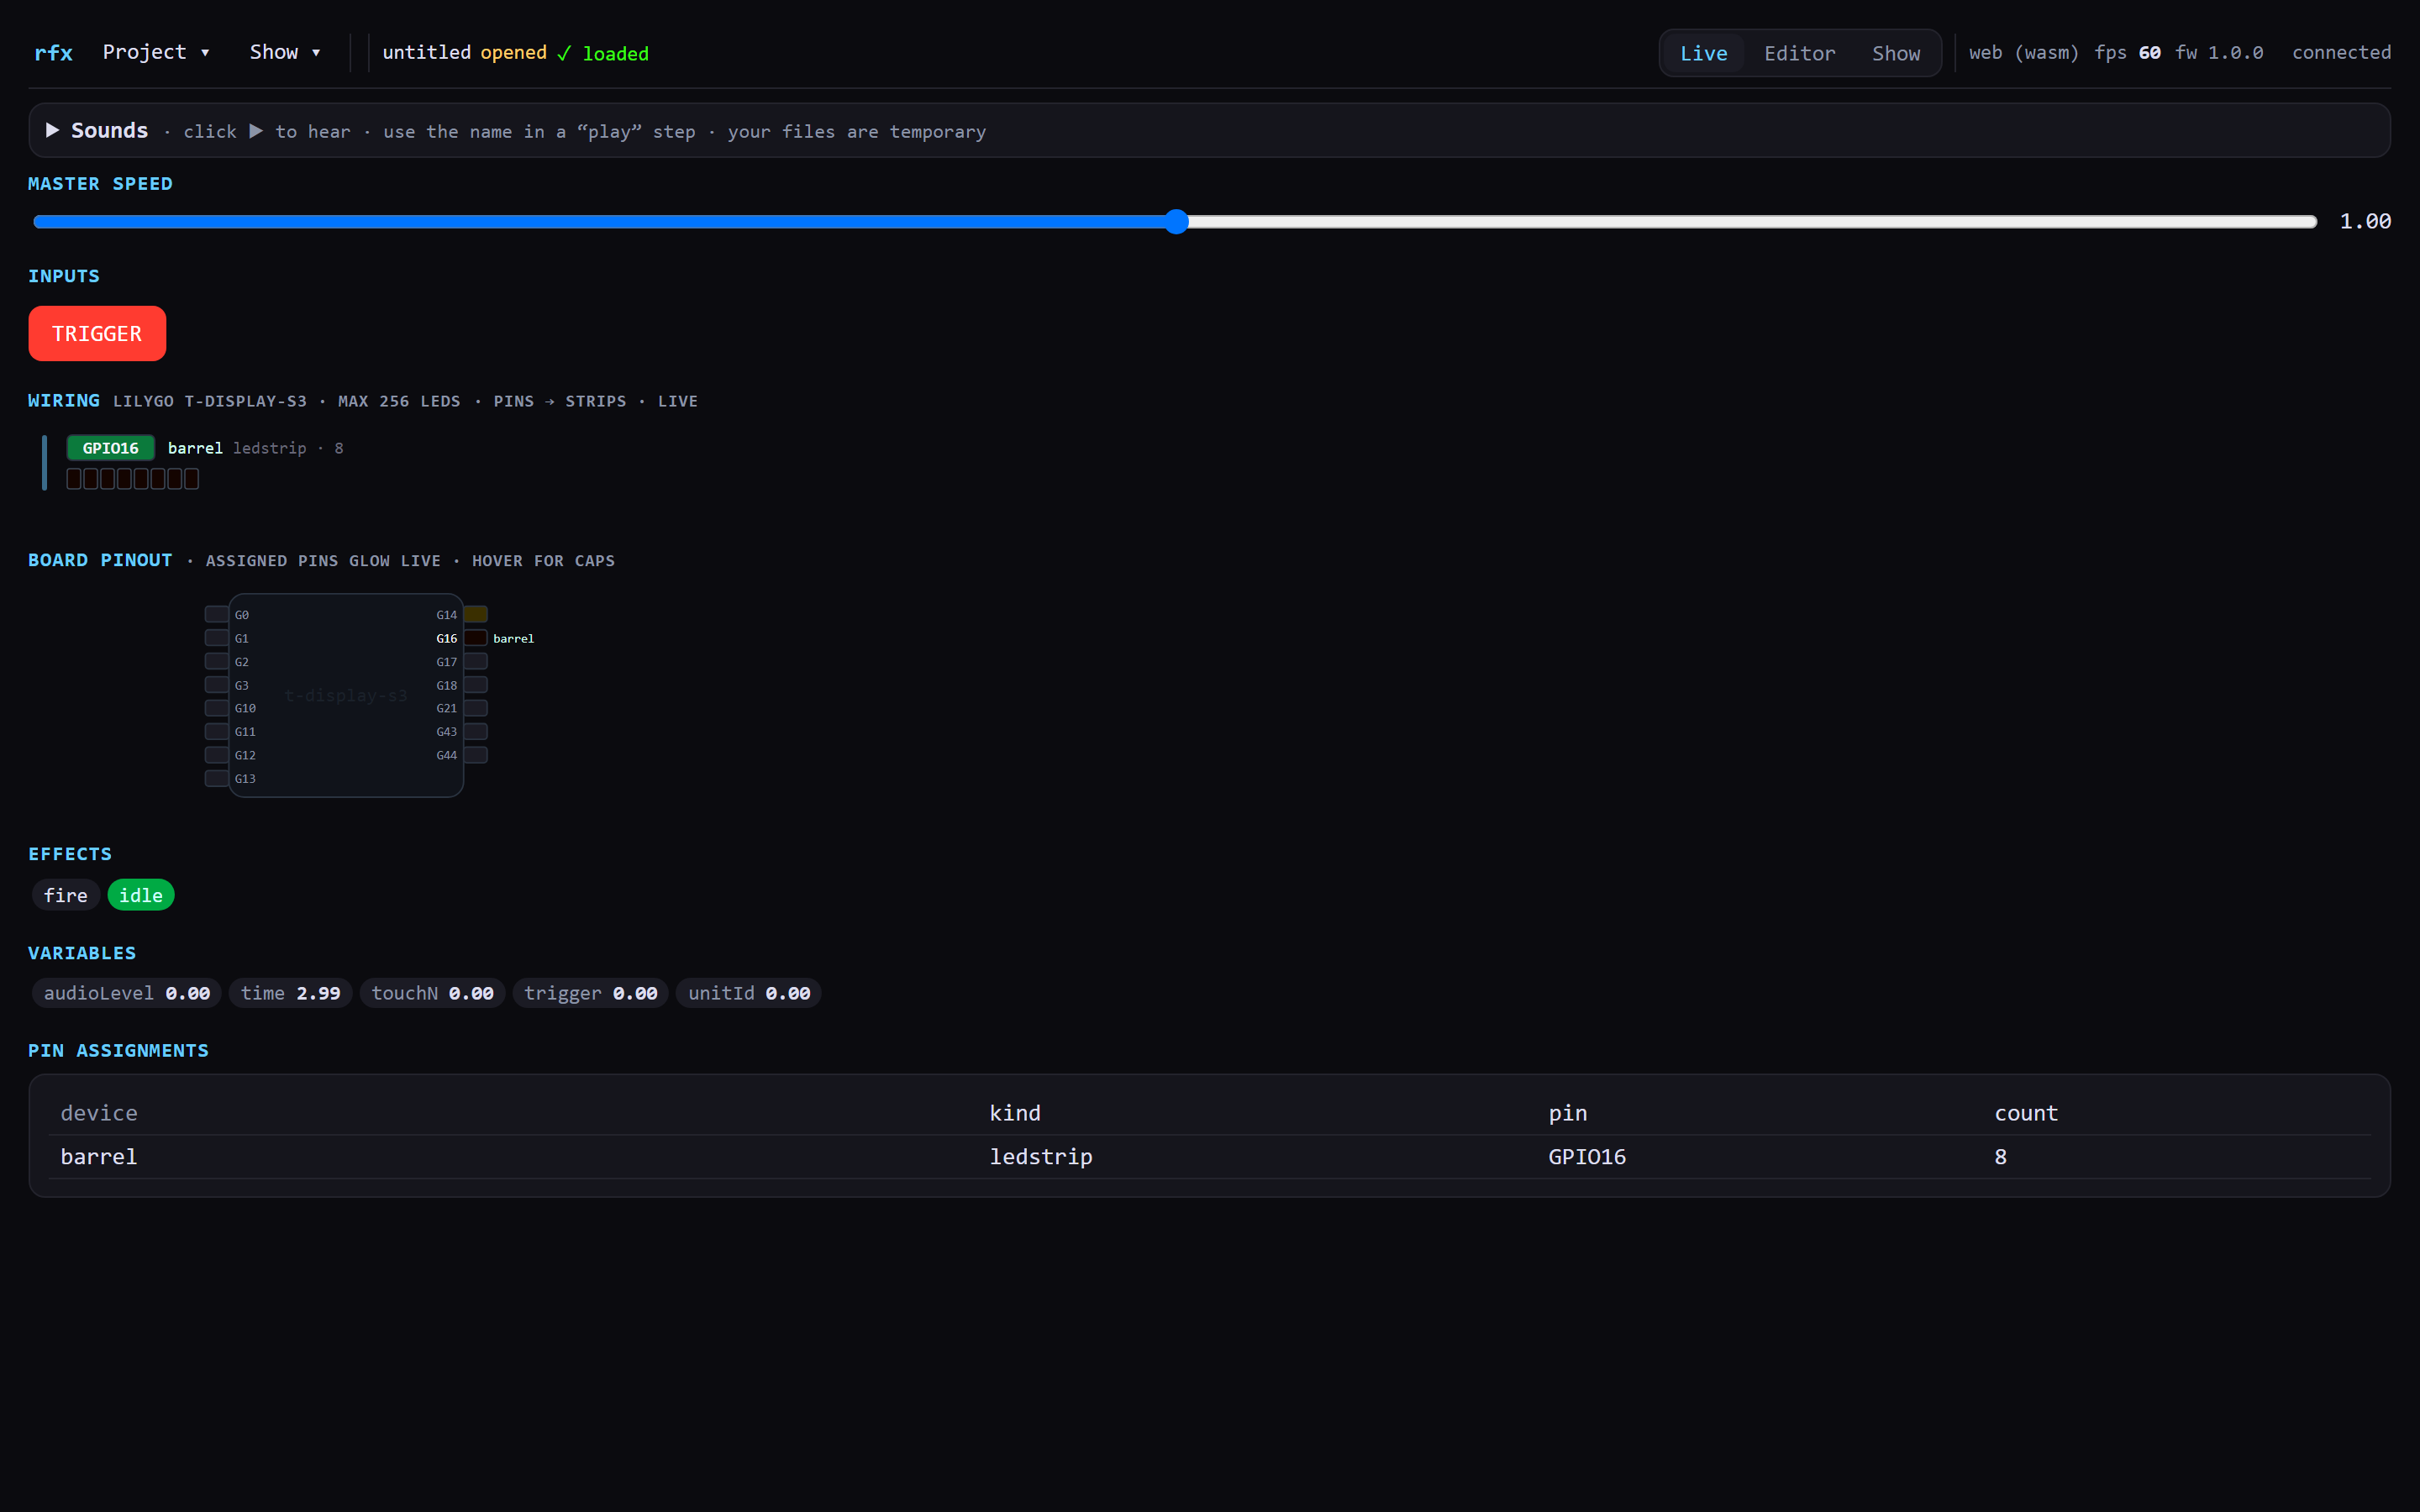Click the G17 pin pad

tap(476, 661)
